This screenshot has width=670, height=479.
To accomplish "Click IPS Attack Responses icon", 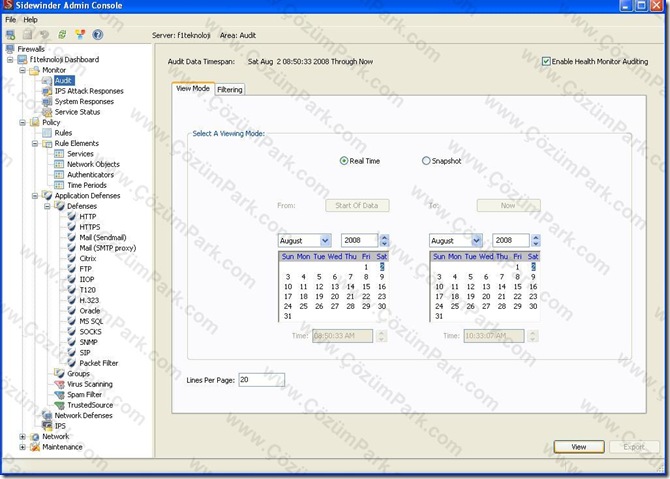I will tap(47, 91).
